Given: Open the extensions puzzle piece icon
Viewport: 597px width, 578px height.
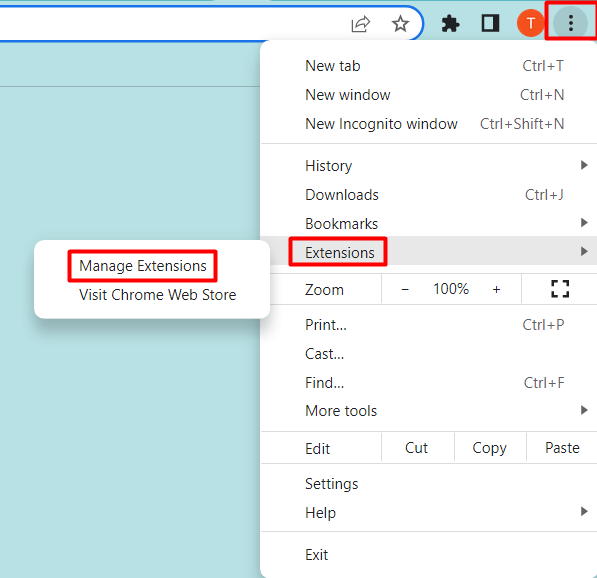Looking at the screenshot, I should click(450, 24).
